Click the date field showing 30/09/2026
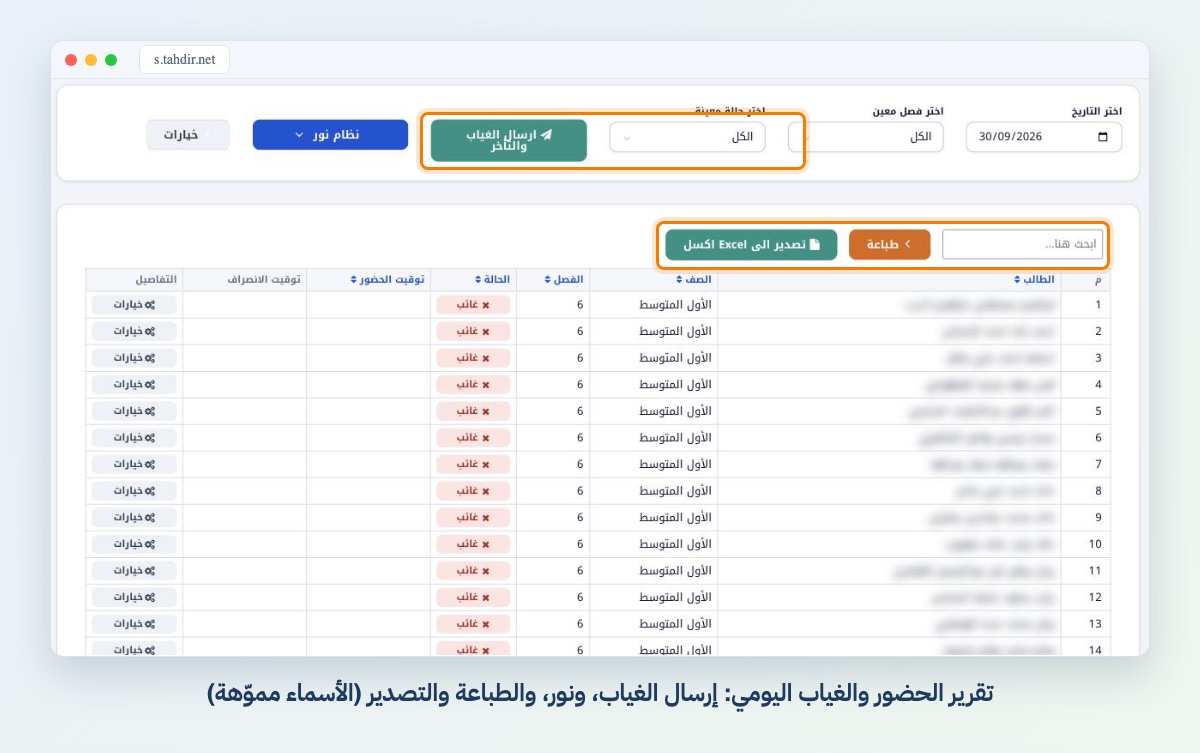Viewport: 1200px width, 753px height. (x=1044, y=137)
